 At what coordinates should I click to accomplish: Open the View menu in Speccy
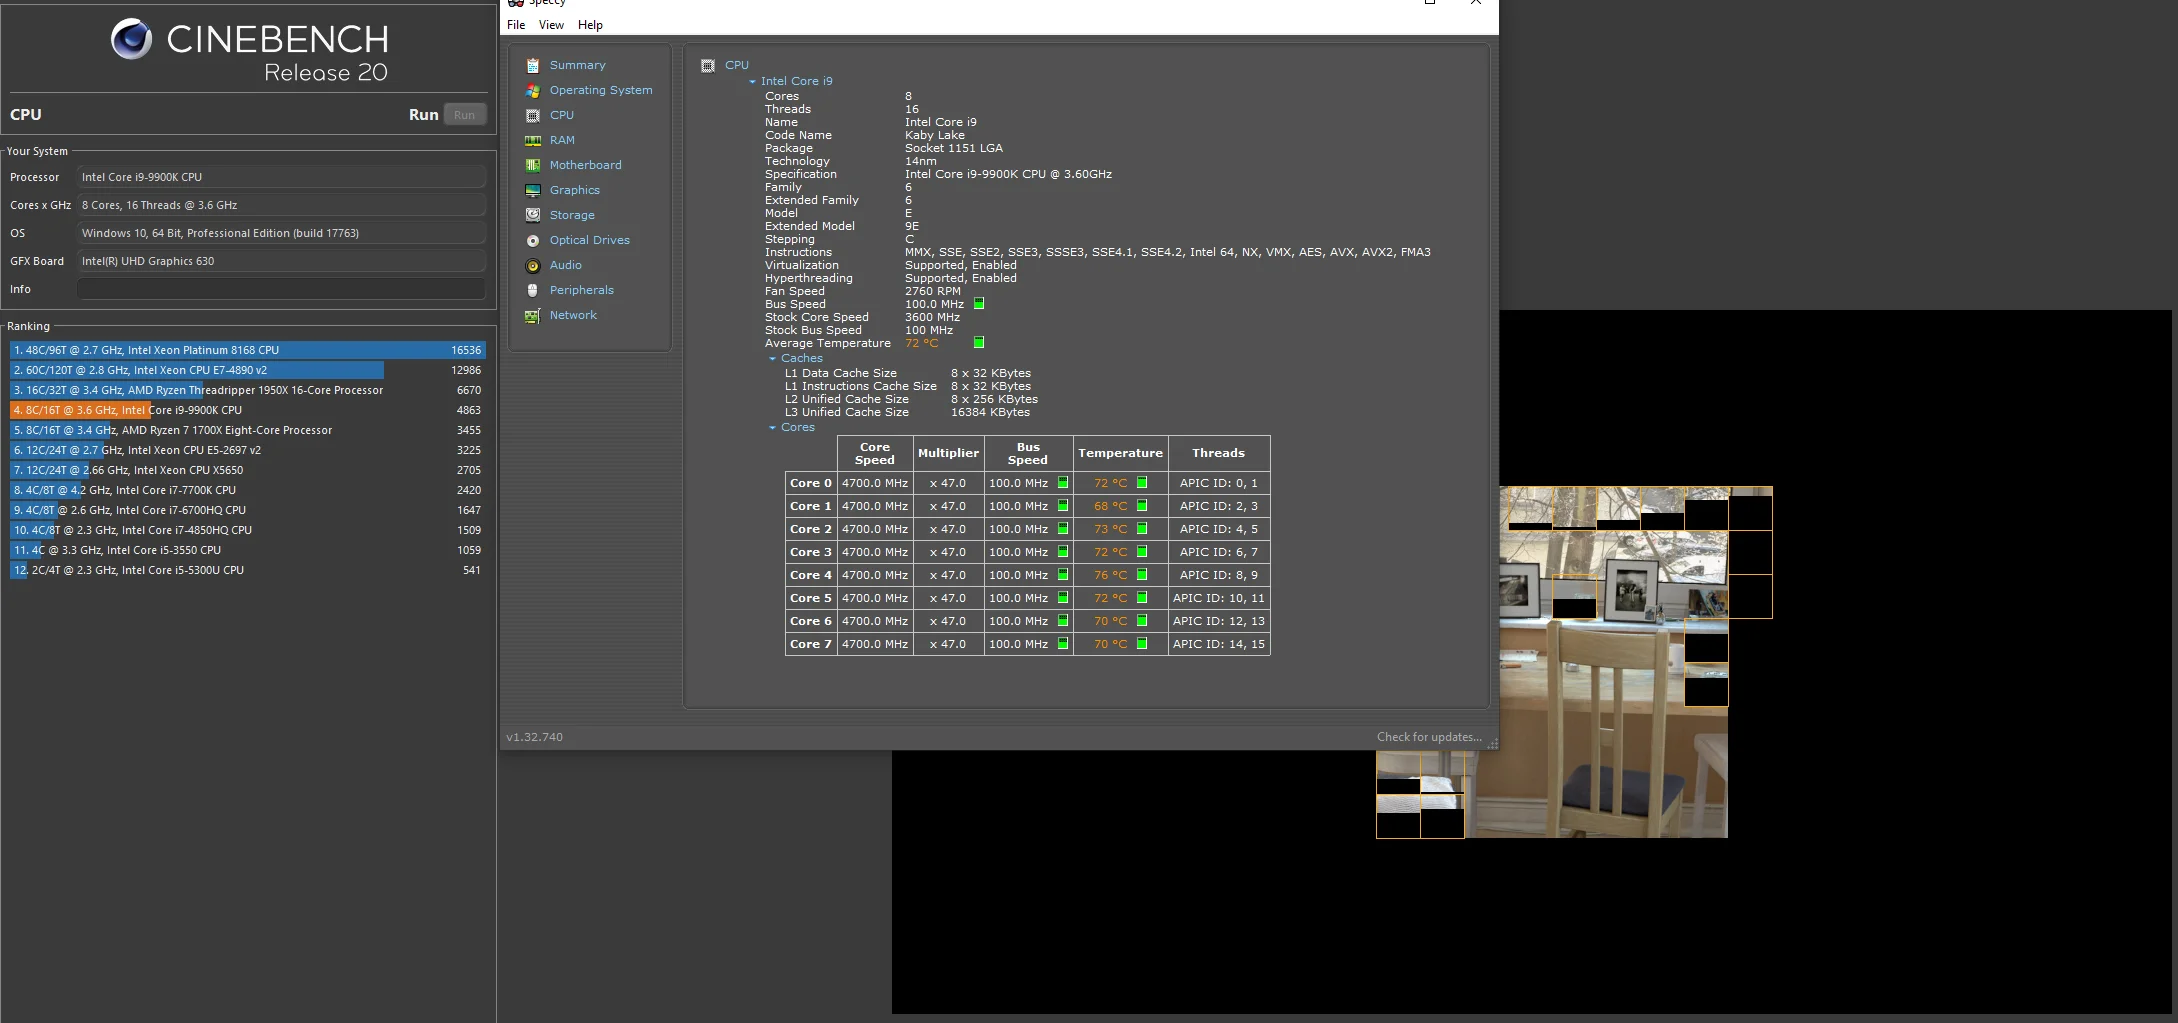point(551,25)
